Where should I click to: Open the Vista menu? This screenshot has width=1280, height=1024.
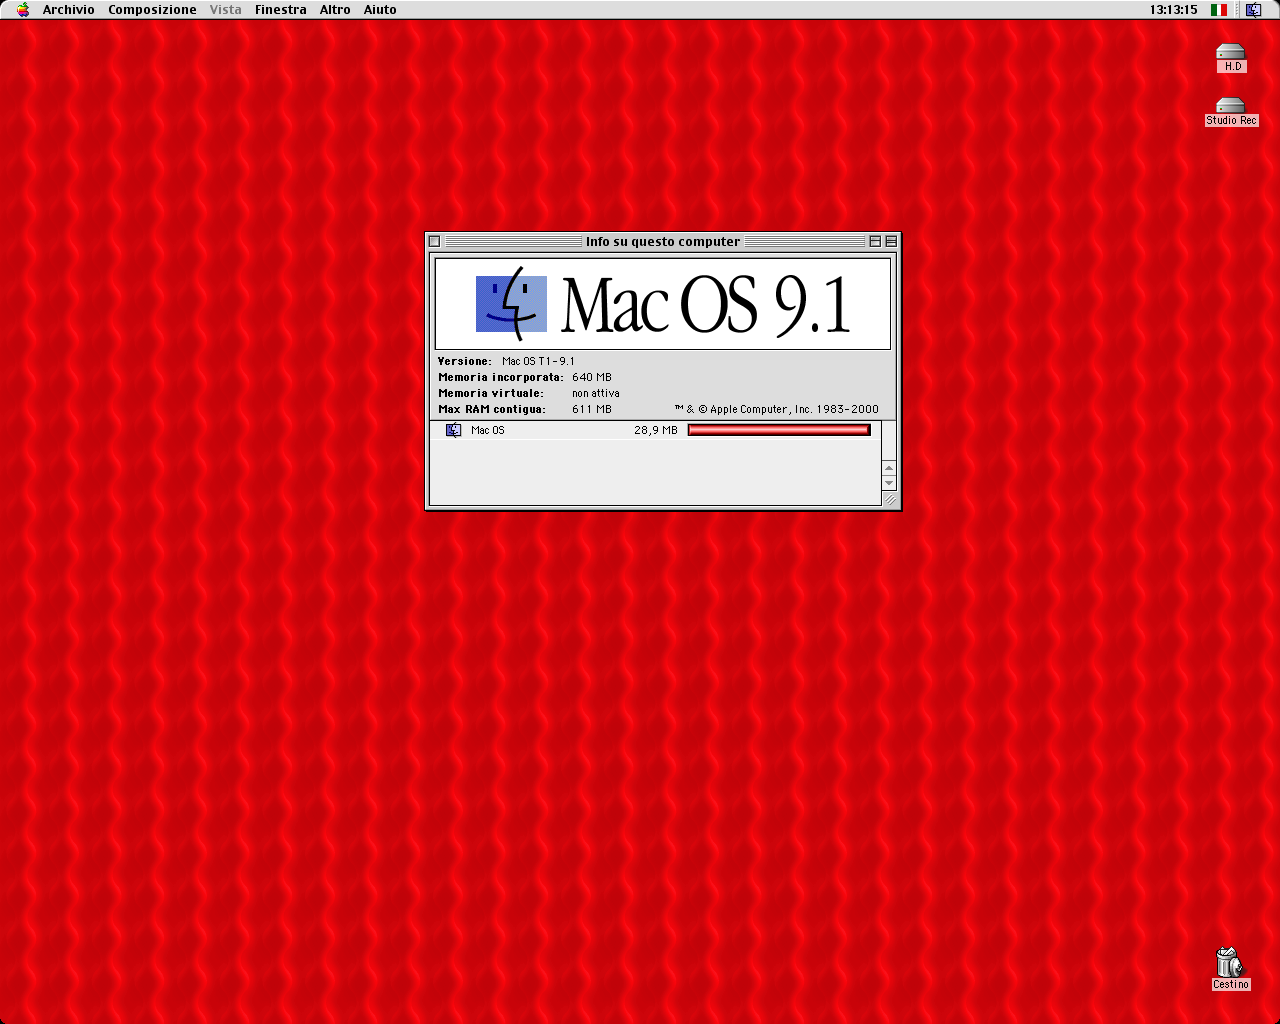coord(225,10)
